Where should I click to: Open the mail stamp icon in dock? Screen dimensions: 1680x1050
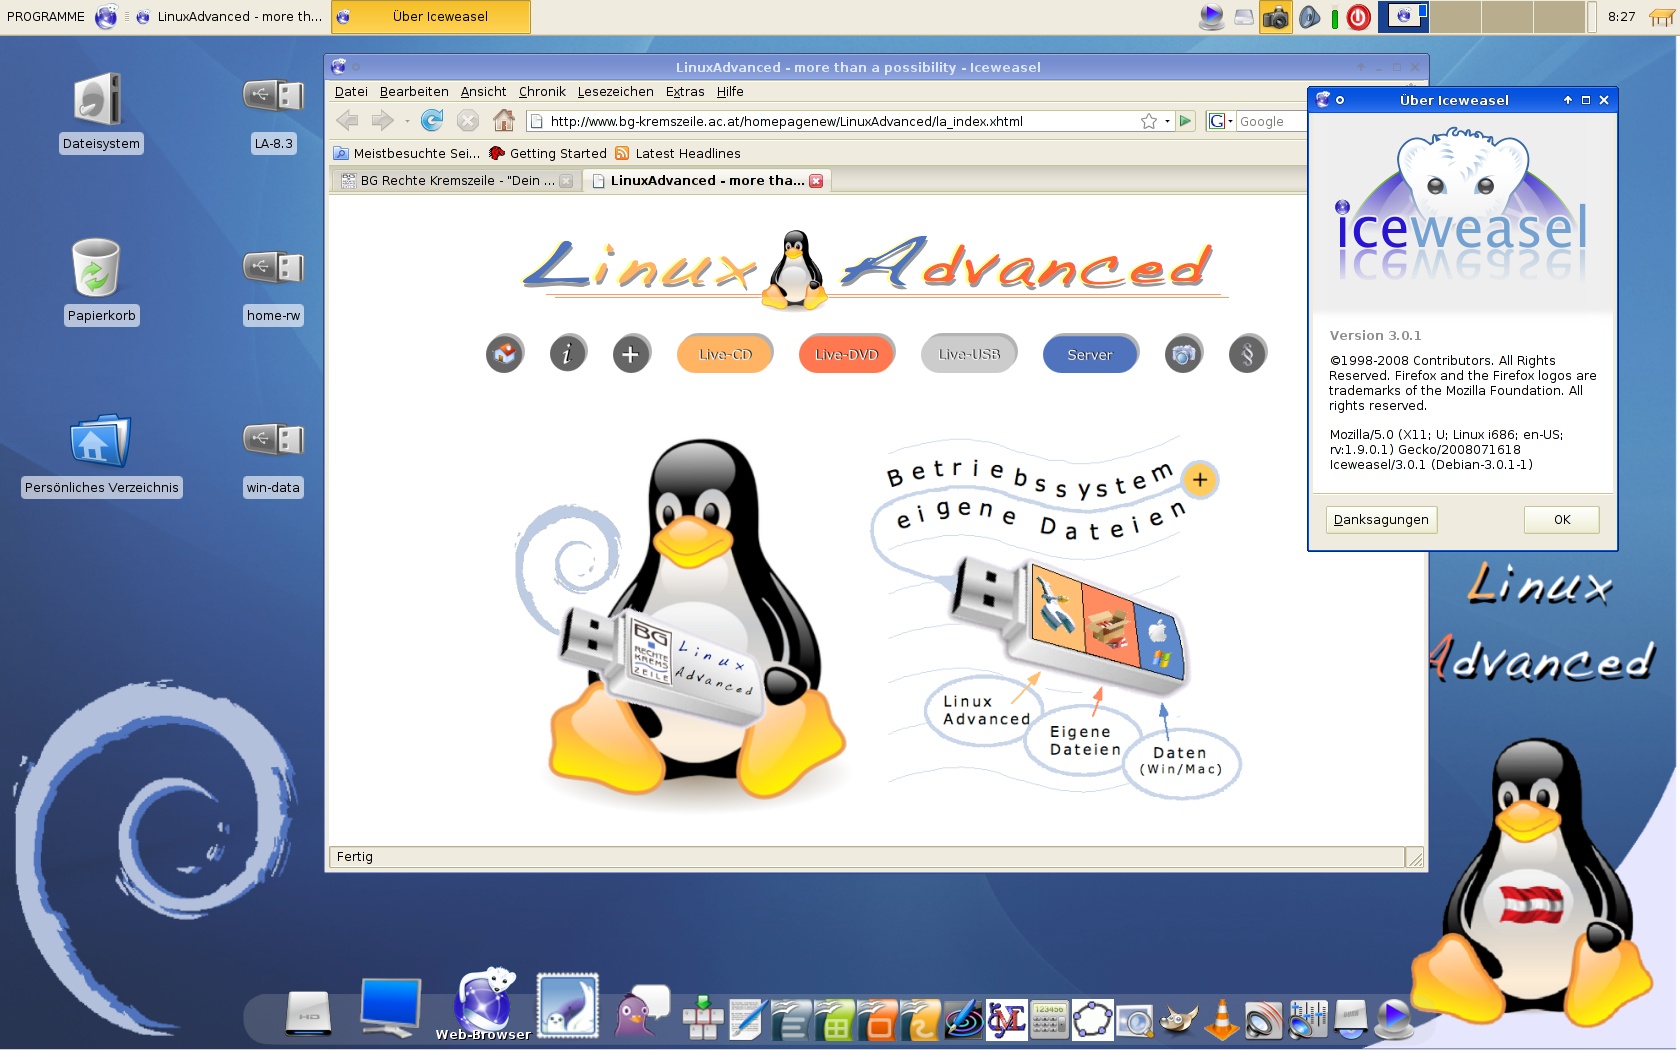coord(567,1005)
